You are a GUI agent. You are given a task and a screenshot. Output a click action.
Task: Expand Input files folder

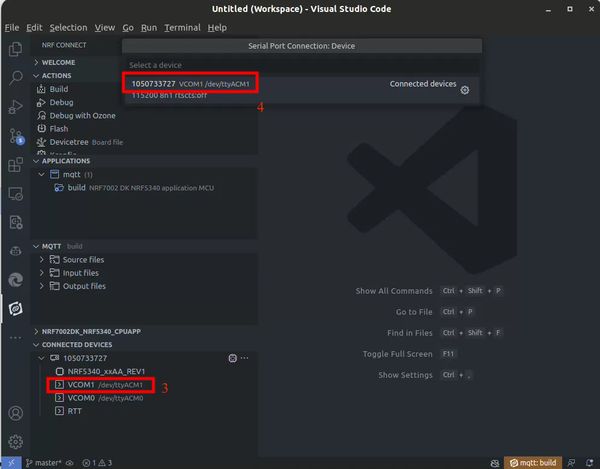click(x=42, y=273)
